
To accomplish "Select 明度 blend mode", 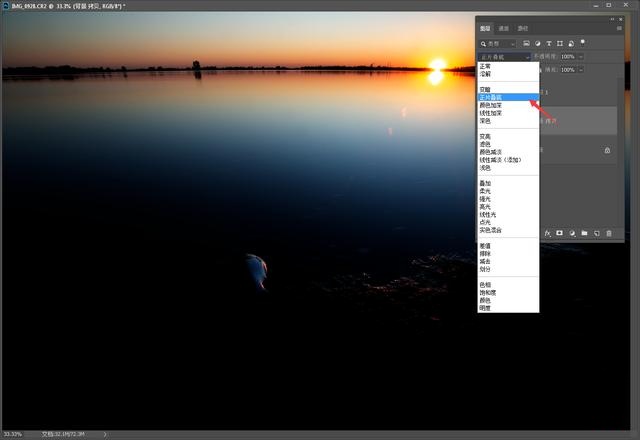I will 508,308.
